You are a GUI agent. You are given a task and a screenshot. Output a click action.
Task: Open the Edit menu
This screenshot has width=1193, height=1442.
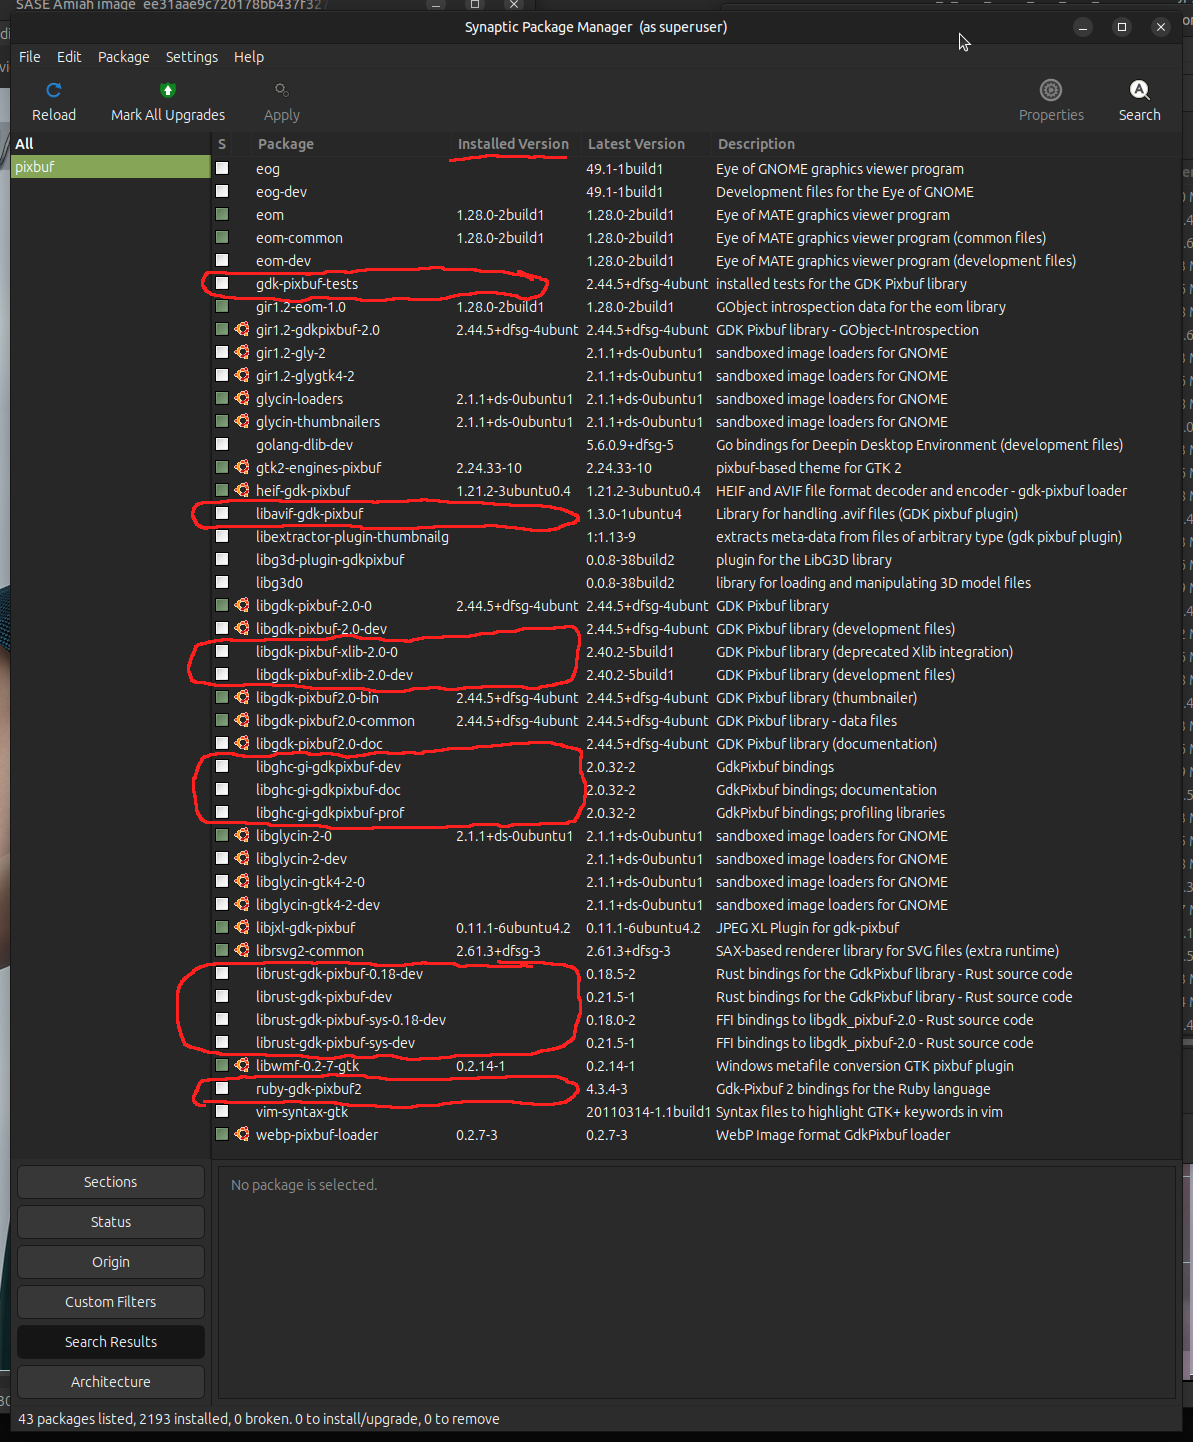pyautogui.click(x=69, y=57)
